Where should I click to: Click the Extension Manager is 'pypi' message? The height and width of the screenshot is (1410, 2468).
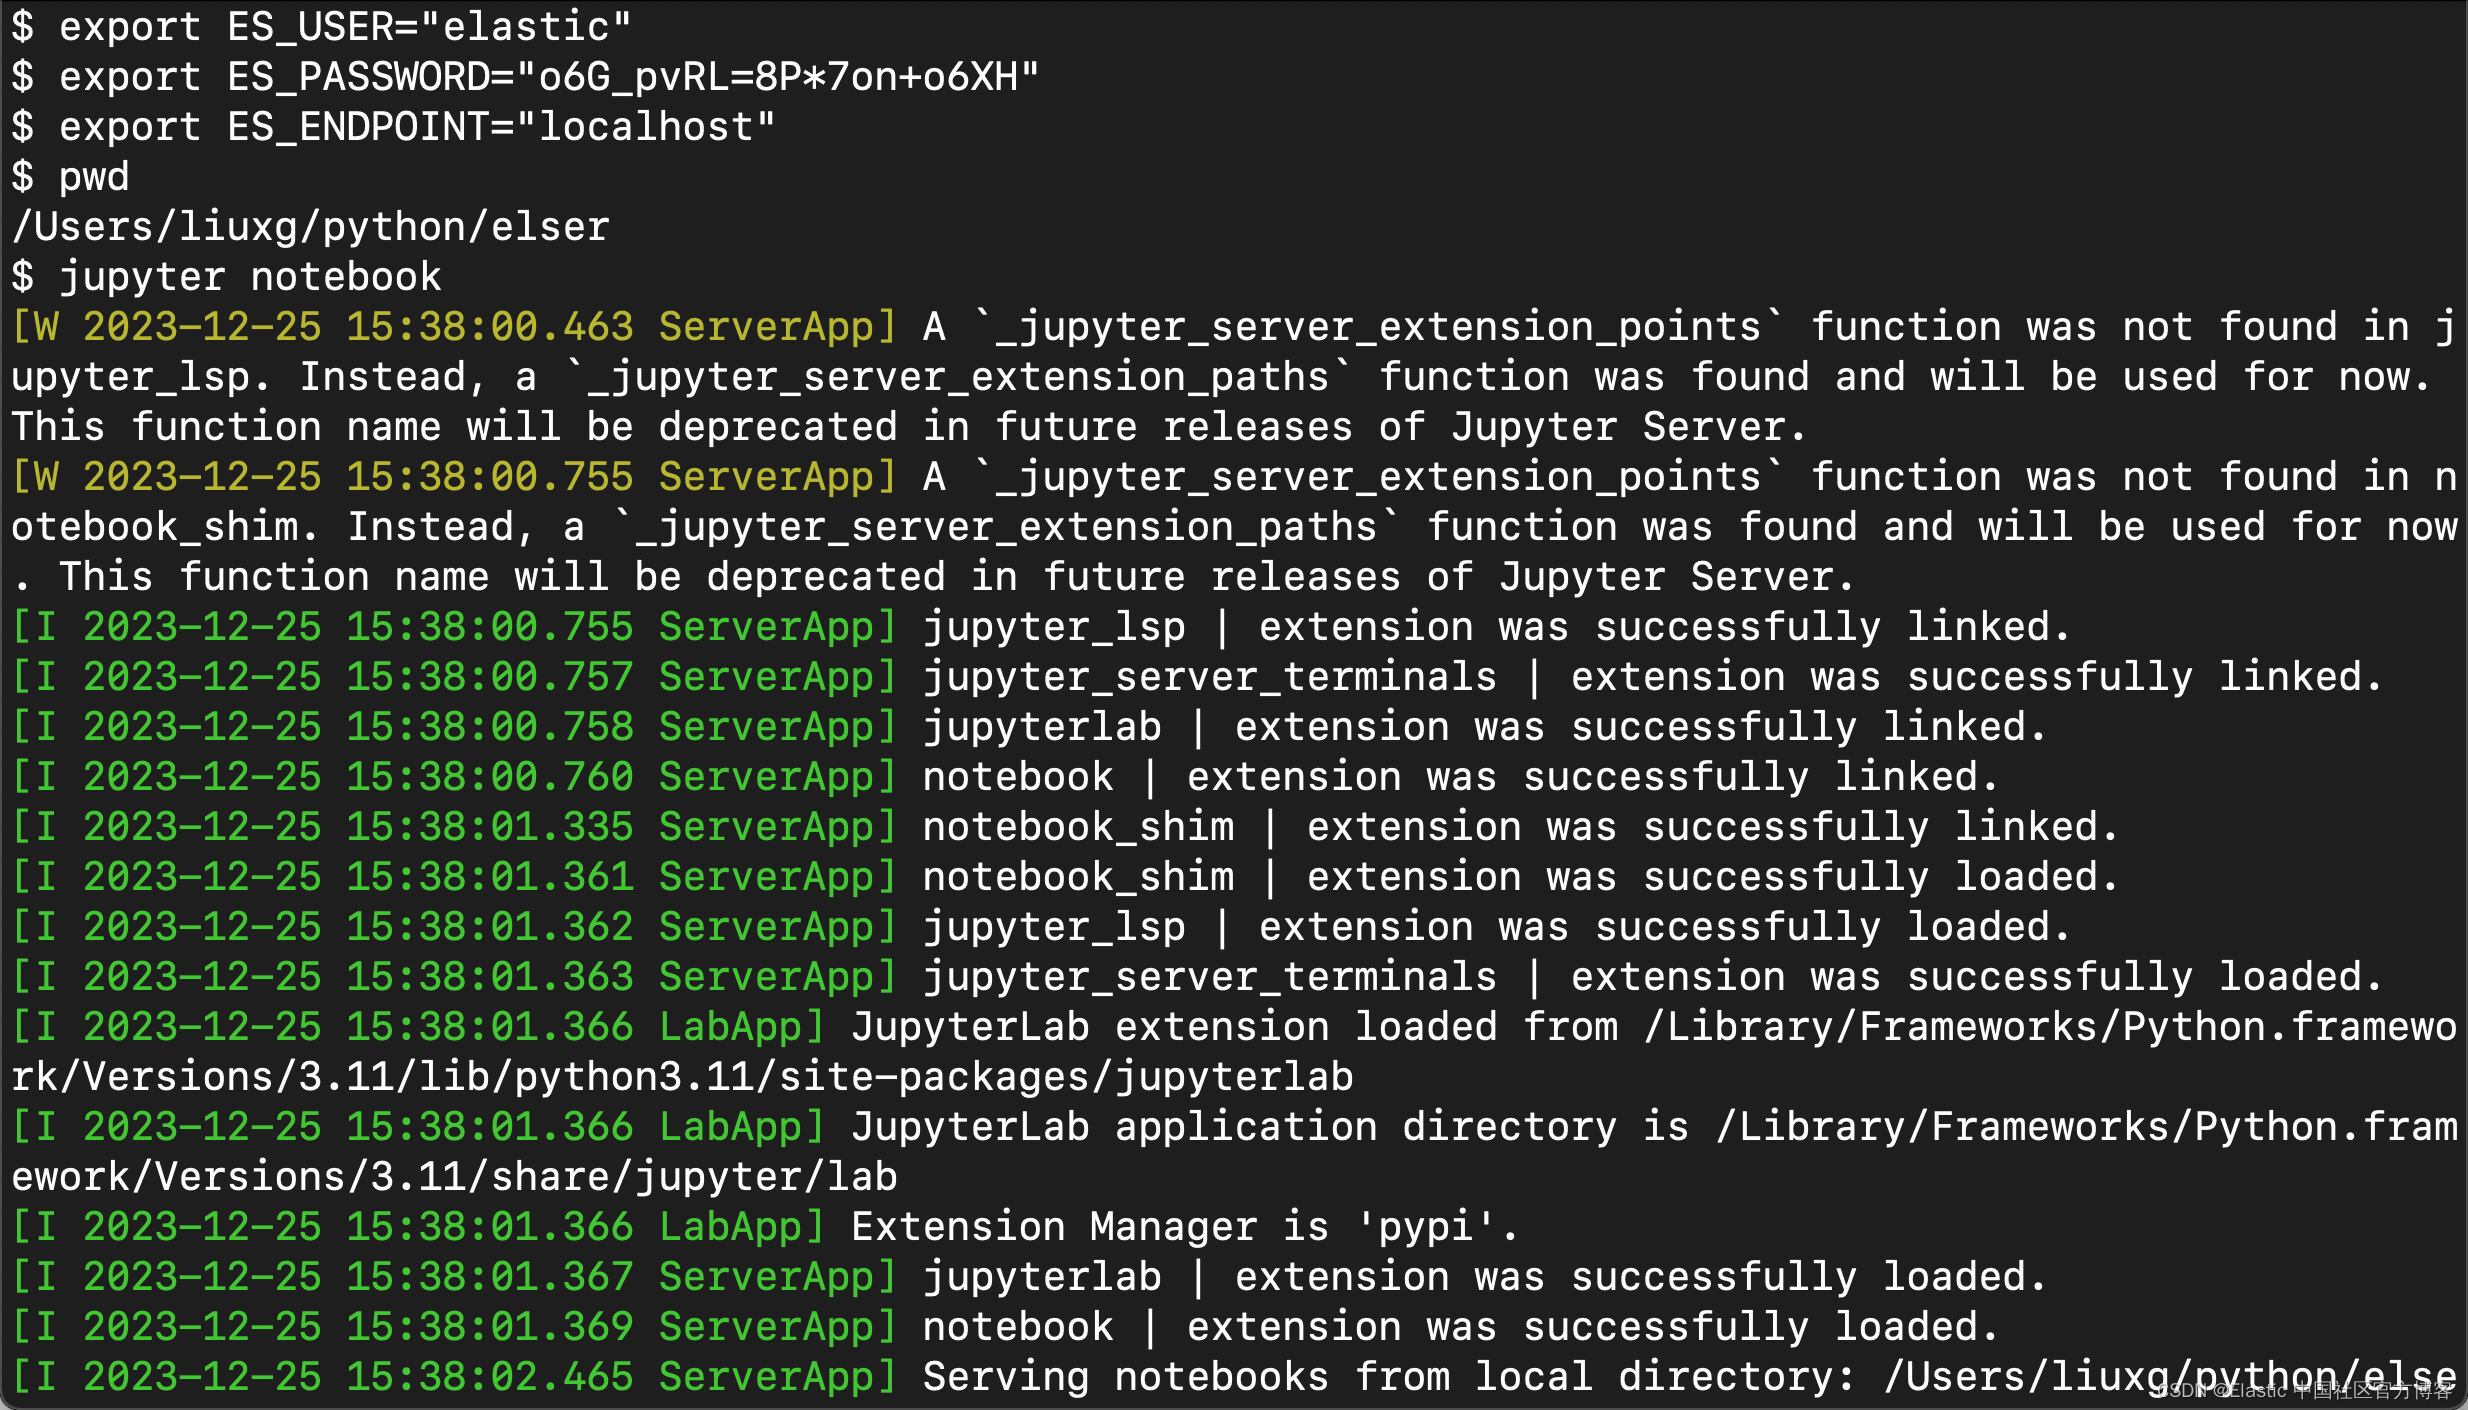pyautogui.click(x=1184, y=1227)
